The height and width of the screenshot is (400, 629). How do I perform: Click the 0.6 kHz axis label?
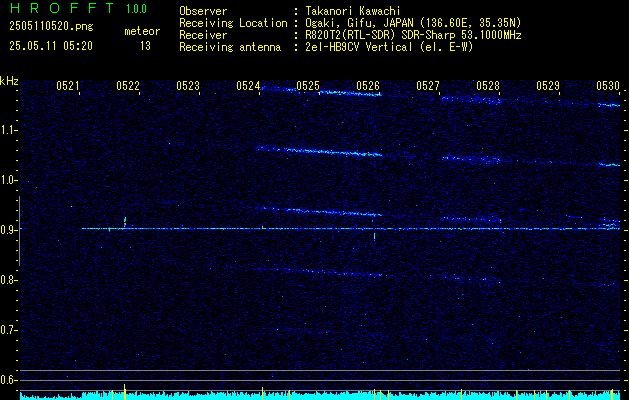point(8,380)
